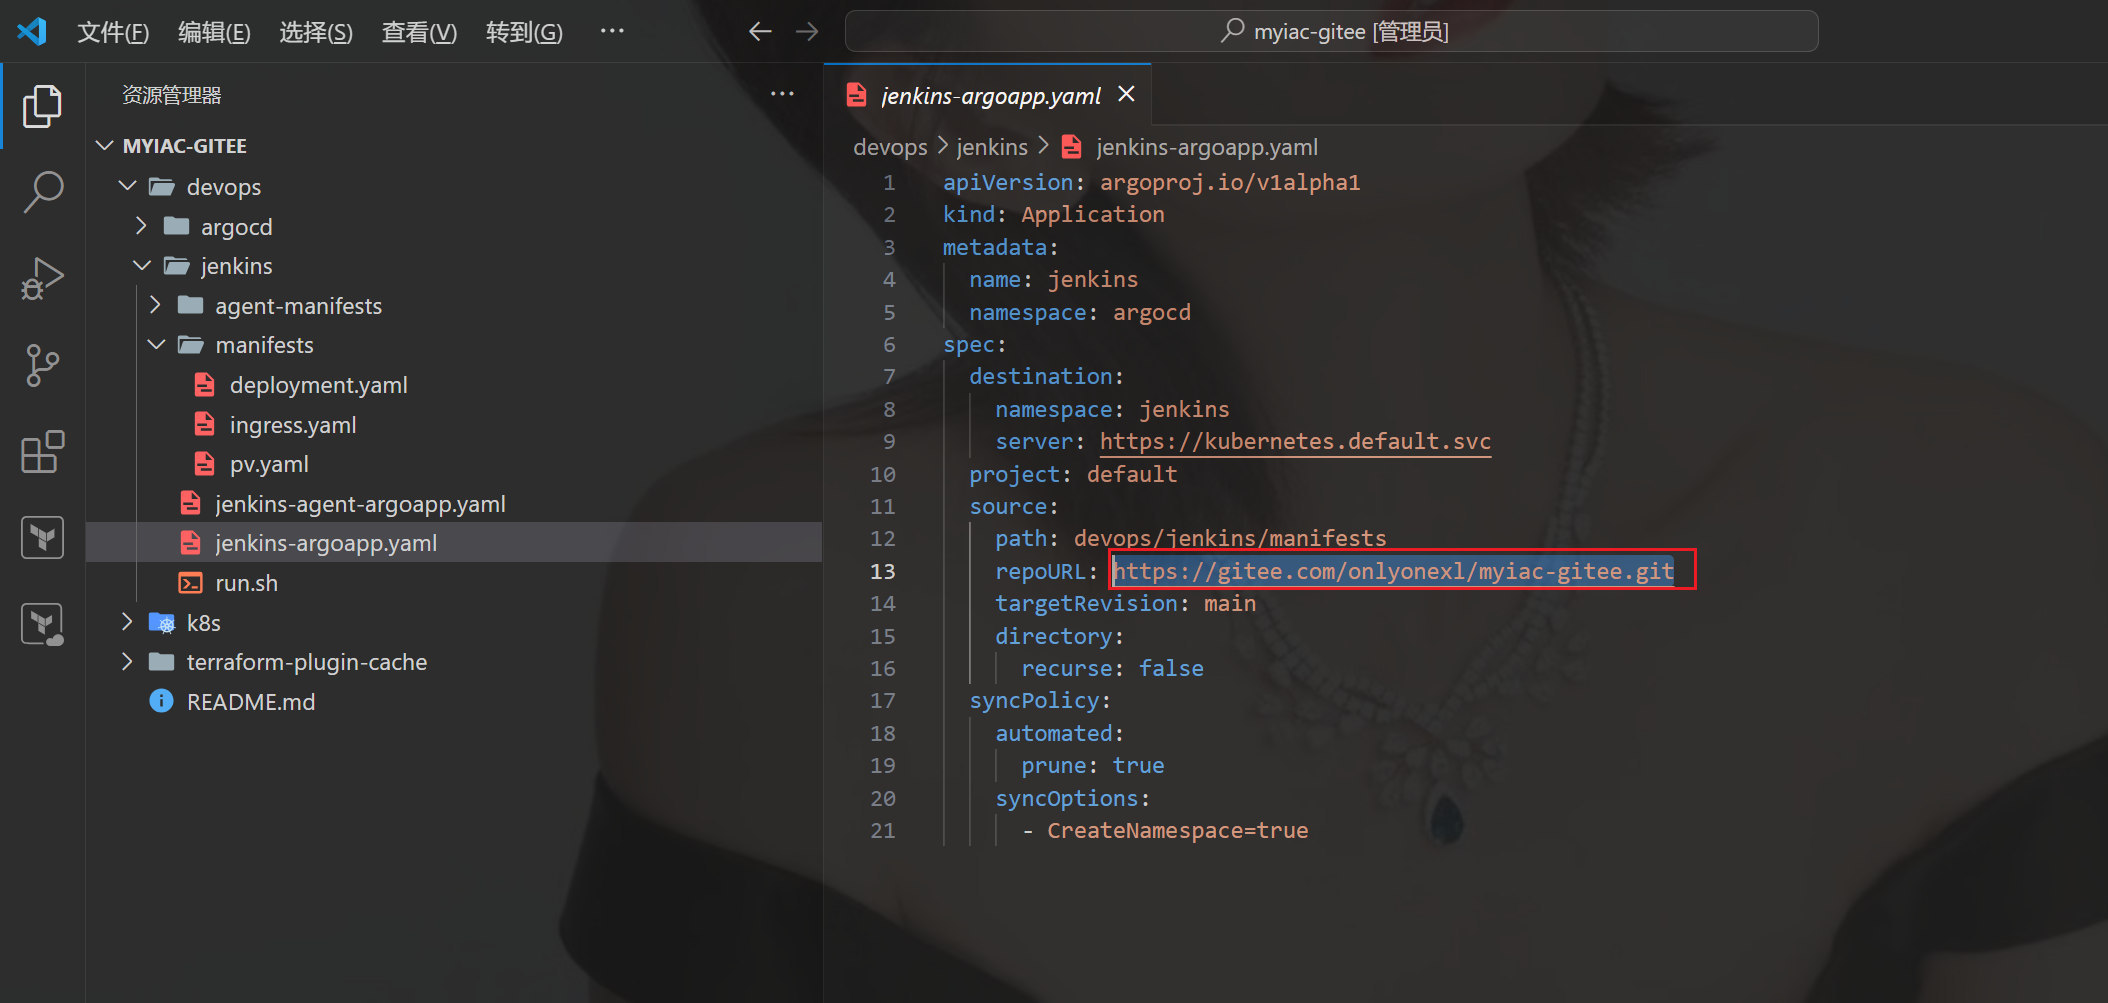This screenshot has height=1003, width=2108.
Task: Click the deployment.yaml file icon
Action: click(204, 385)
